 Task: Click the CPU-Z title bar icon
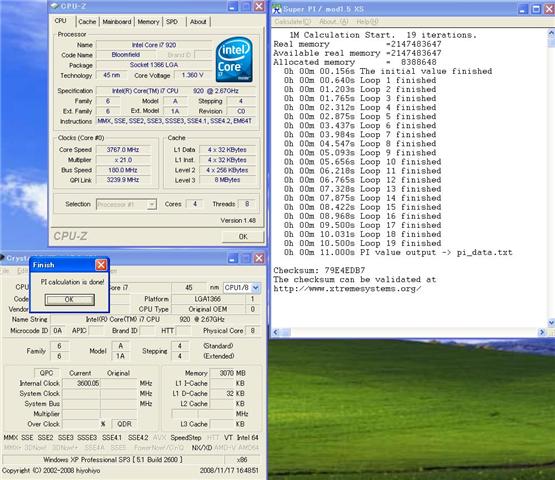(x=55, y=6)
